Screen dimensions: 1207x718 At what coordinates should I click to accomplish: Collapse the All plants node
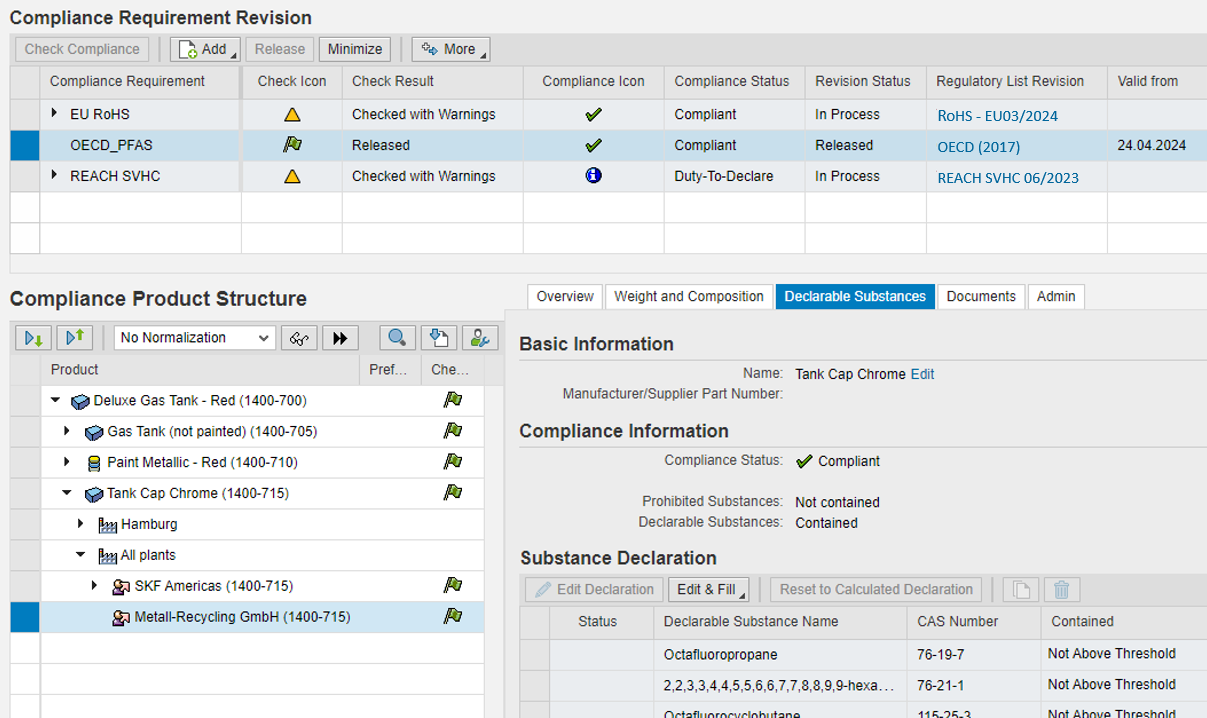pyautogui.click(x=82, y=555)
